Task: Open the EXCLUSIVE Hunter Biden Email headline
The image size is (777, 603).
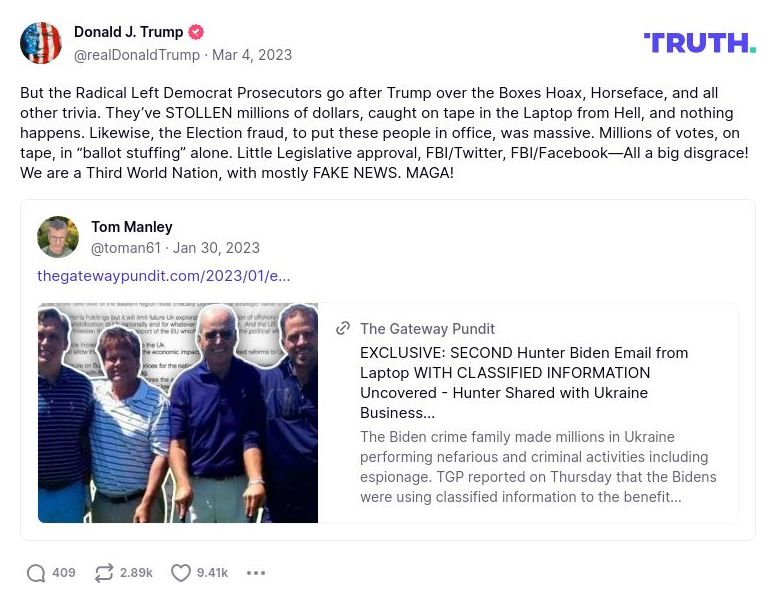Action: point(523,382)
